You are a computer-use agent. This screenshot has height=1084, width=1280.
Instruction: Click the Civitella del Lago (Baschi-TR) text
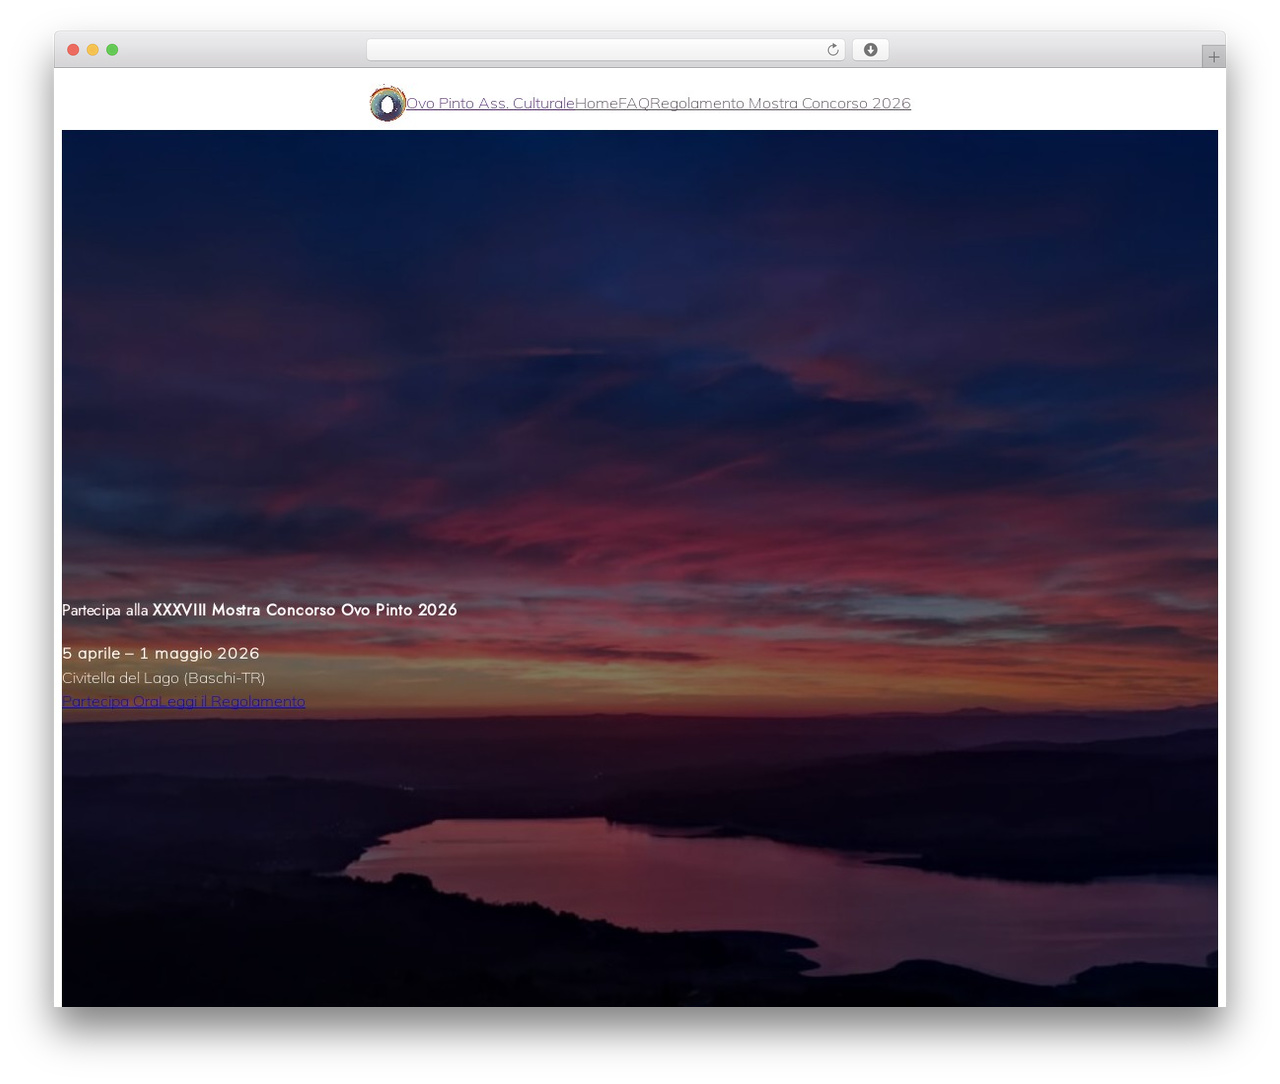(164, 678)
